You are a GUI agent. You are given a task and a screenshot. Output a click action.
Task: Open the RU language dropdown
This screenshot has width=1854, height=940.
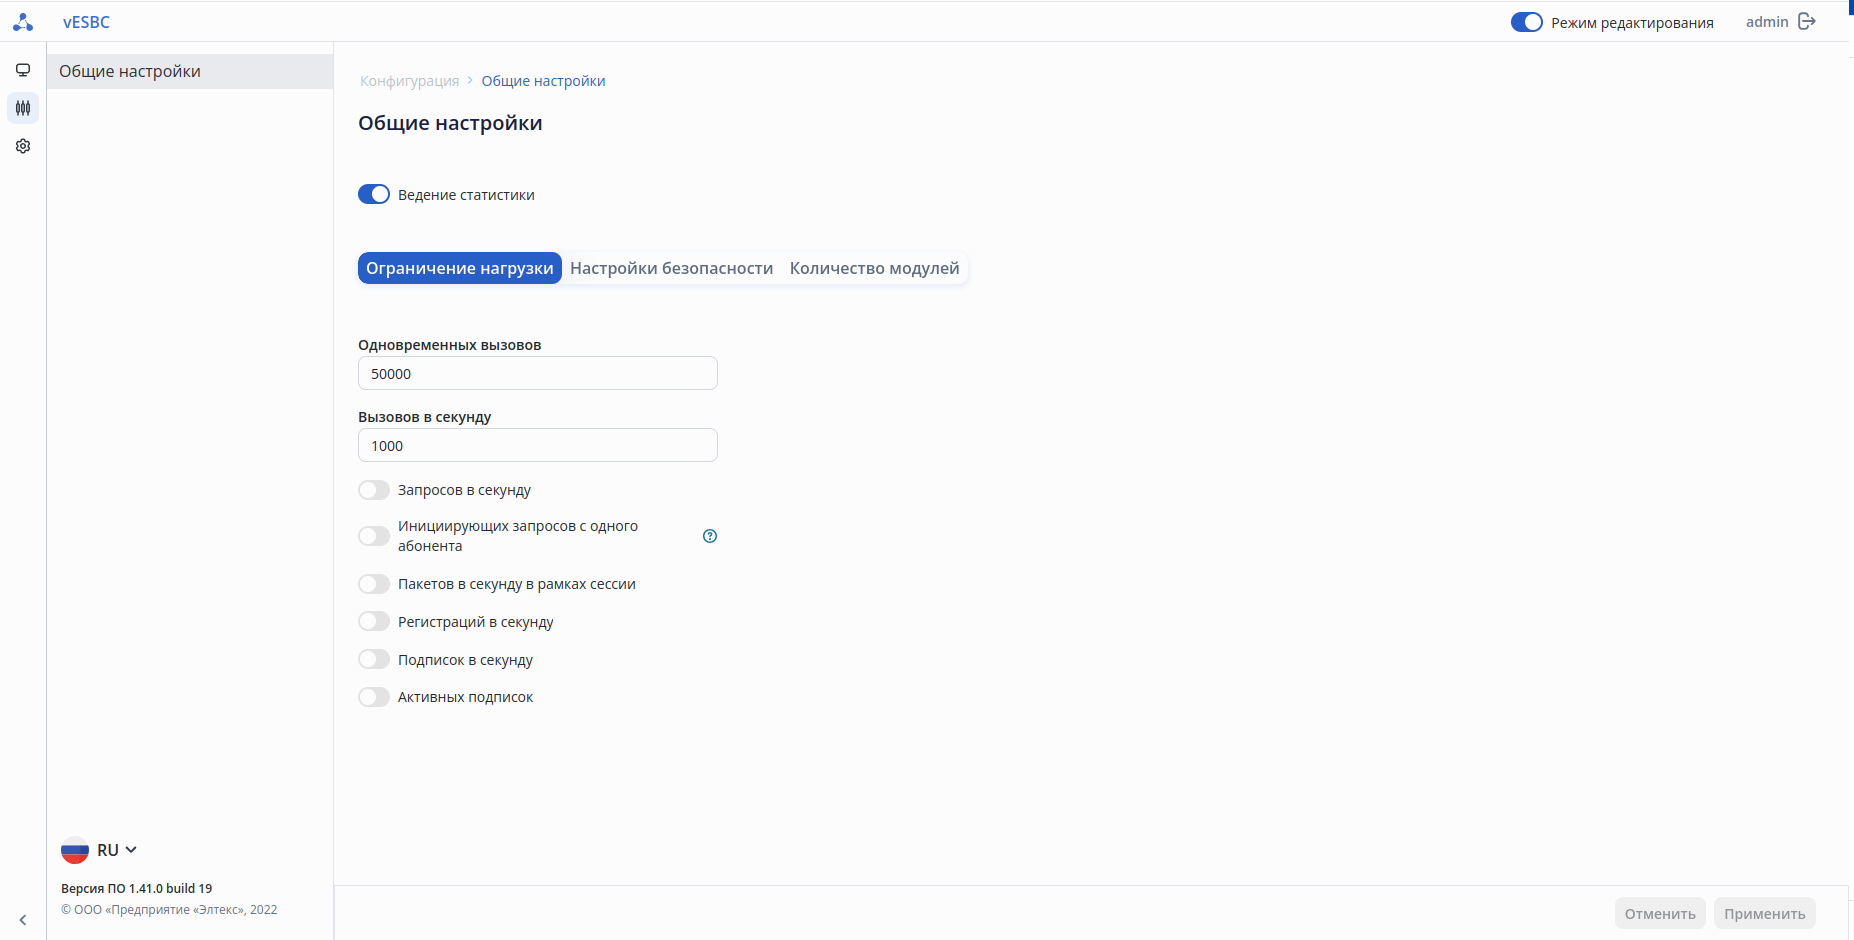click(117, 850)
